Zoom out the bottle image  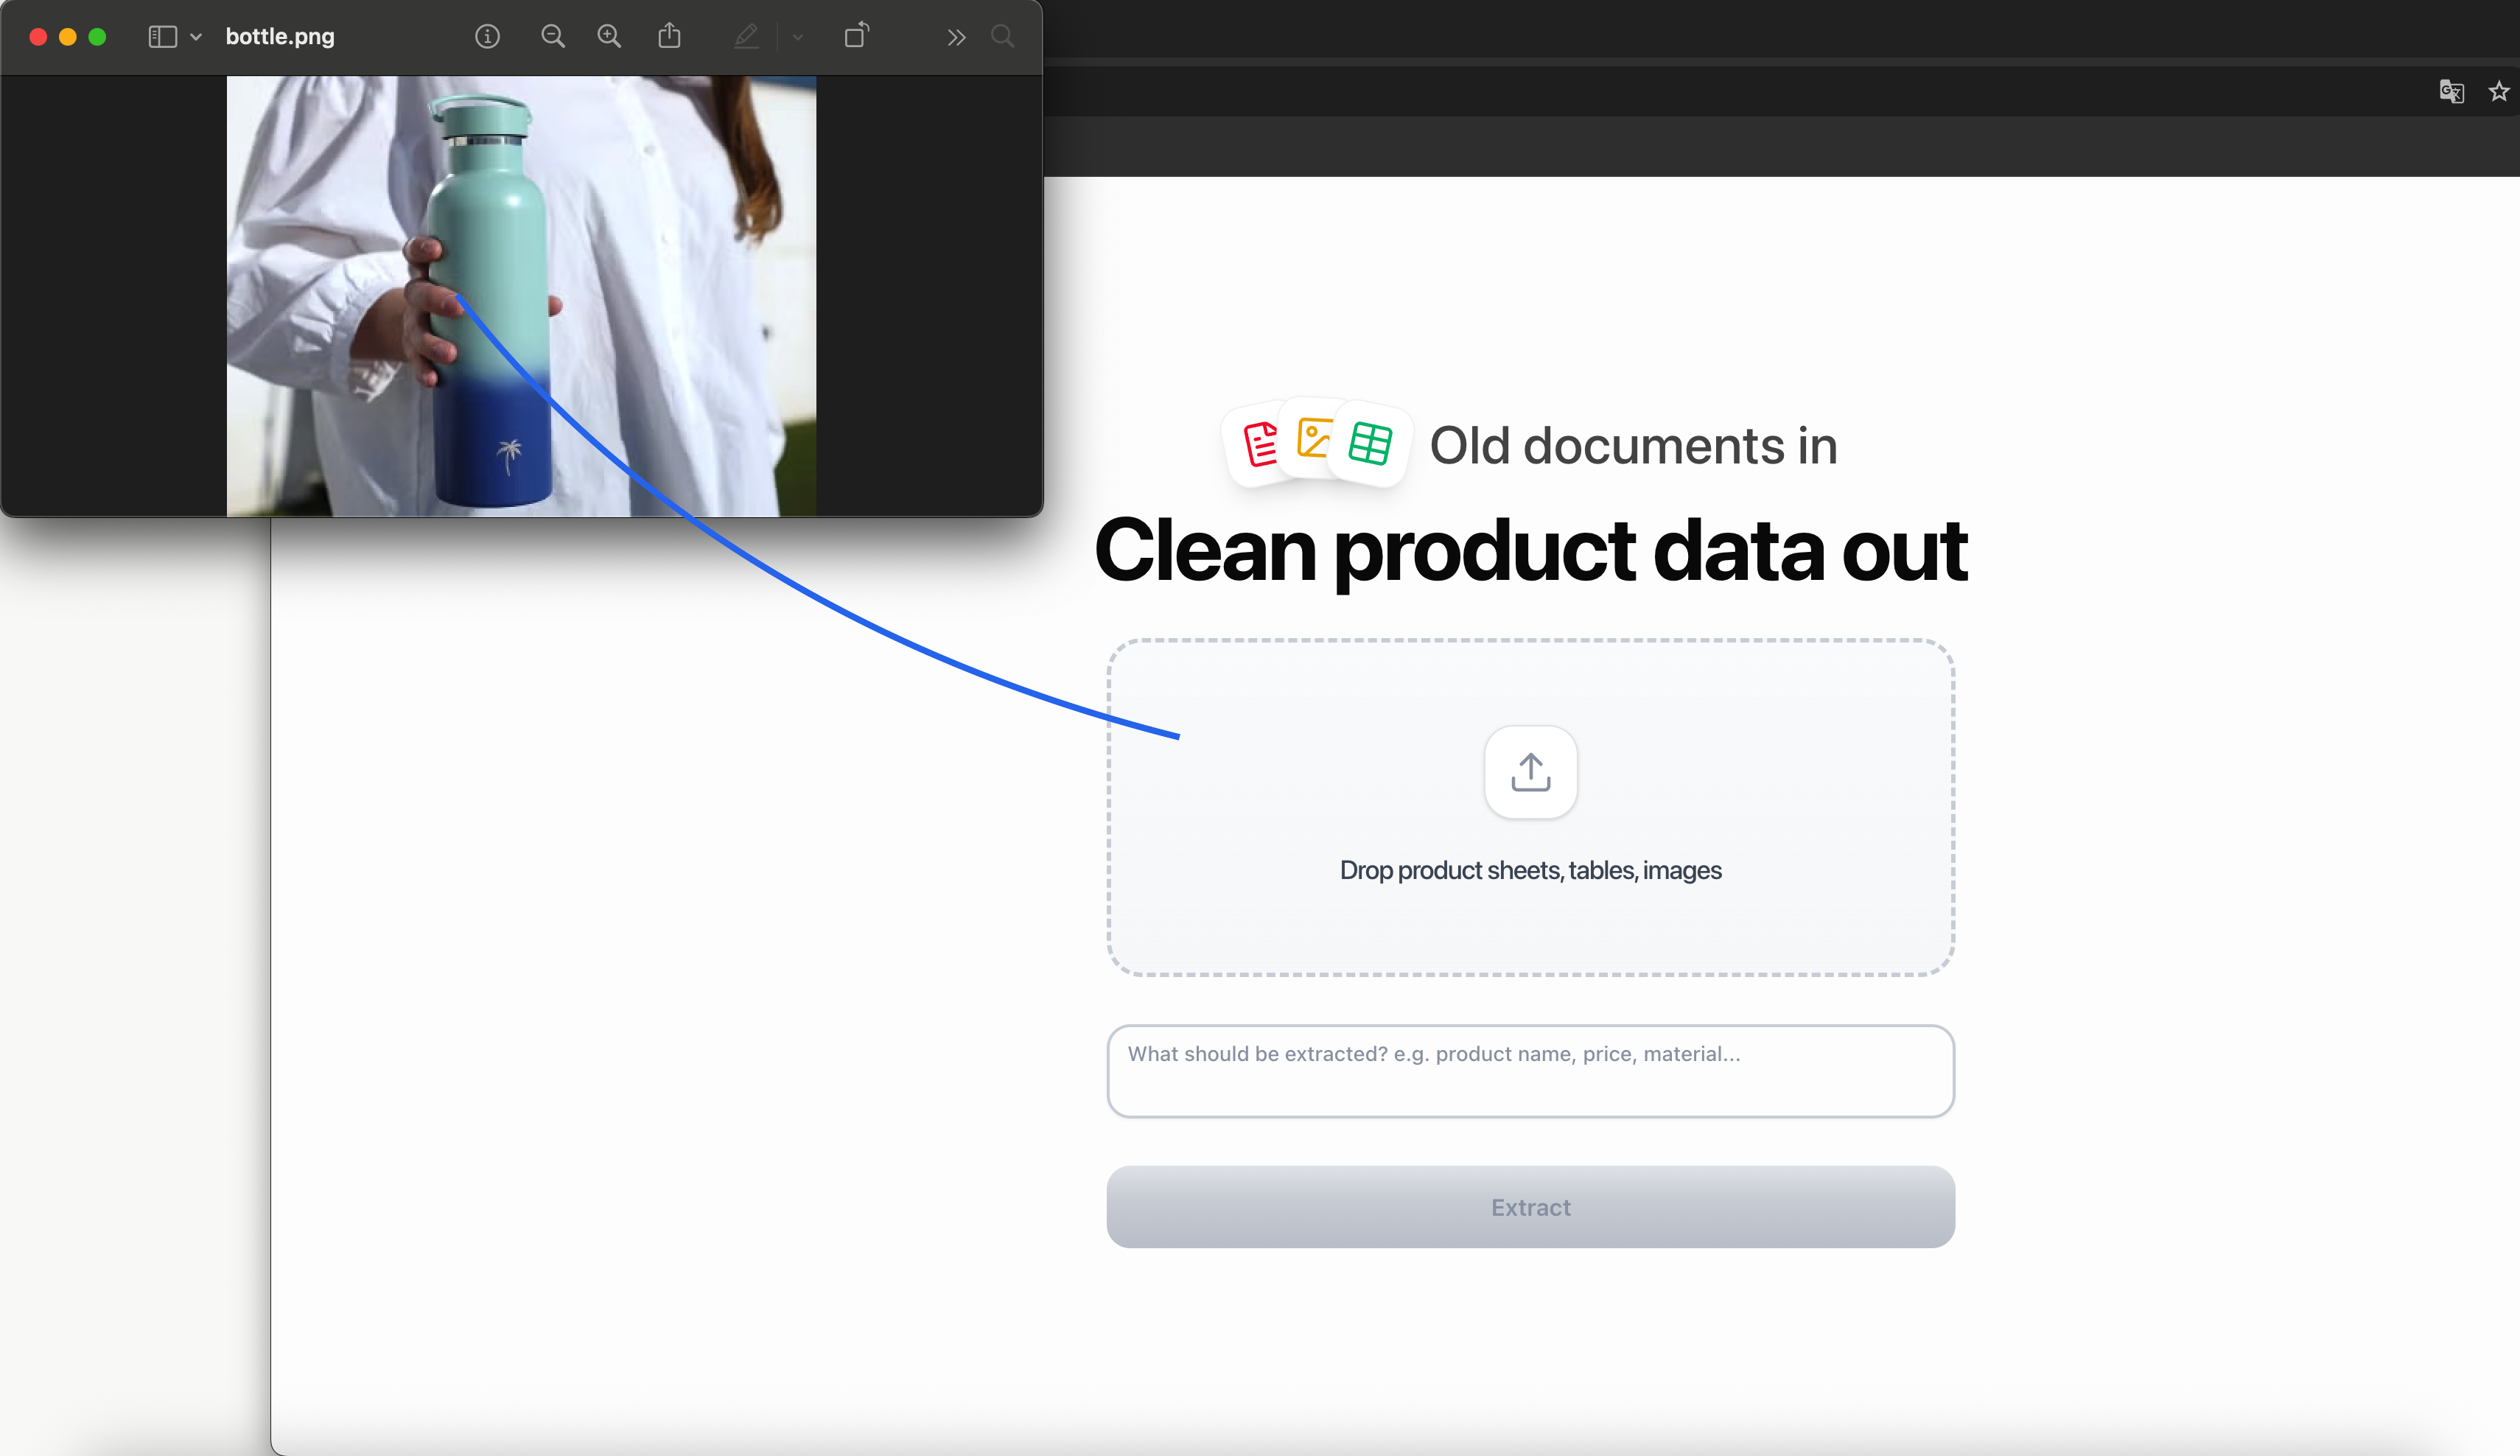552,37
